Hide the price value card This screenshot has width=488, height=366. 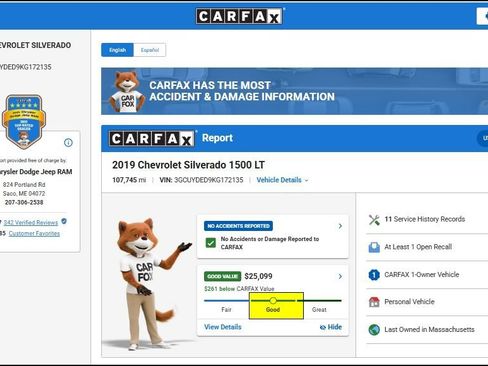click(331, 327)
